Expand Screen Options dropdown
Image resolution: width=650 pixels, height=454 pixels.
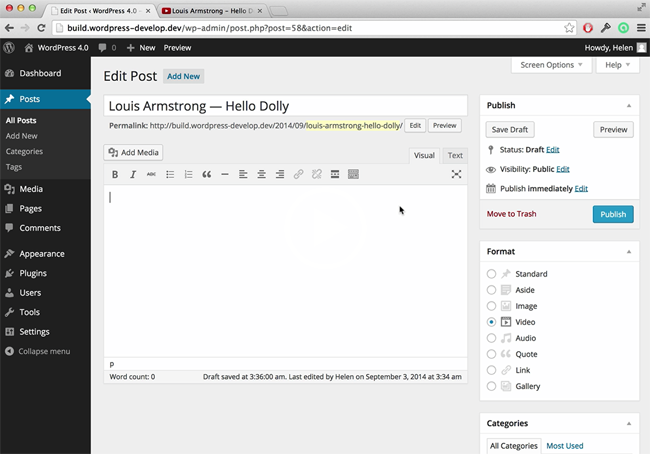coord(551,65)
